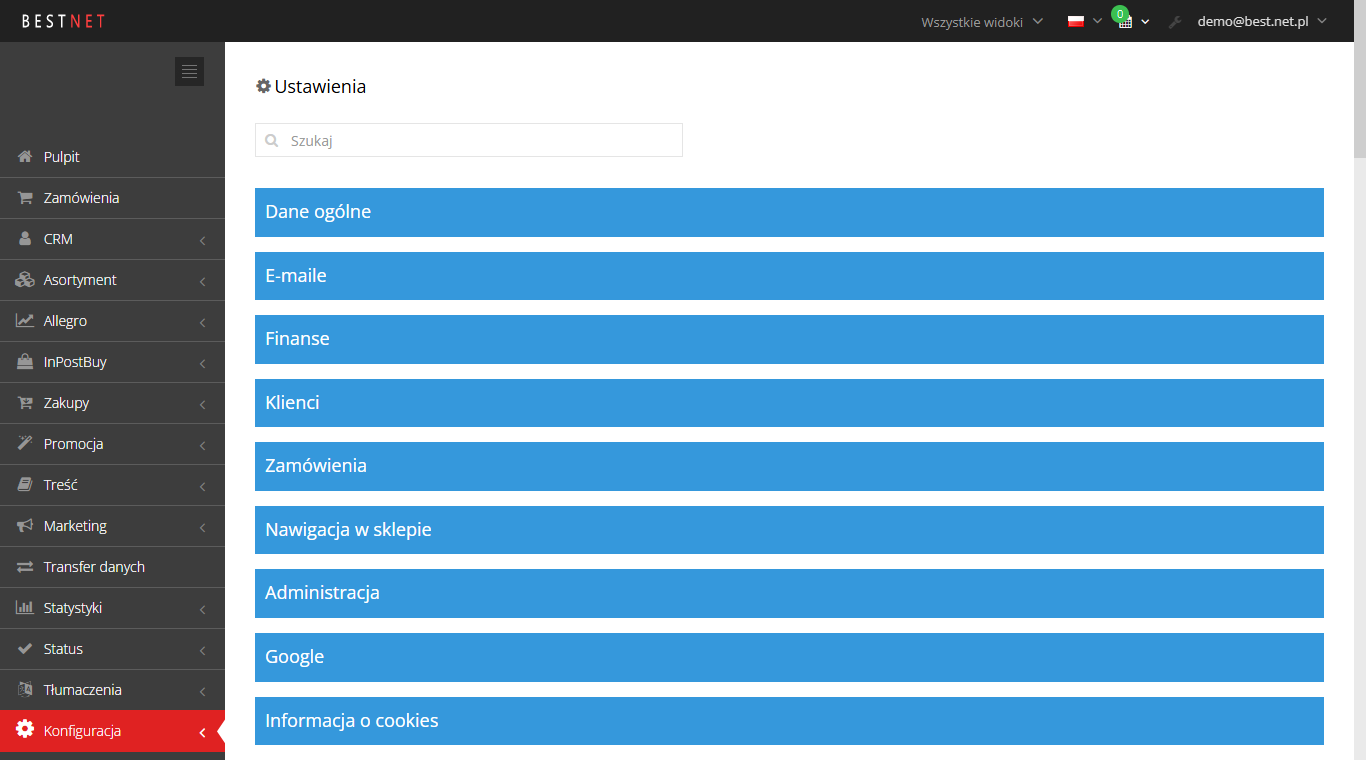This screenshot has height=760, width=1366.
Task: Click the BESTNET logo link
Action: coord(63,21)
